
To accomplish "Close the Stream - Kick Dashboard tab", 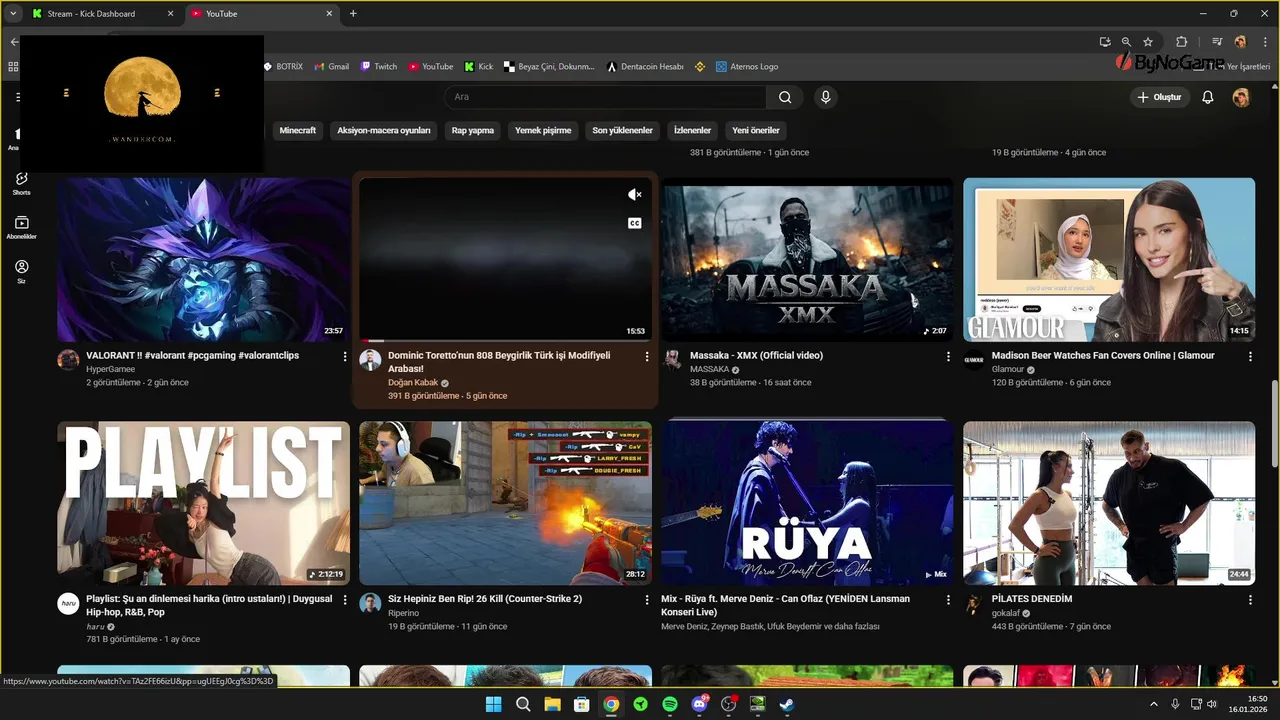I will coord(170,14).
